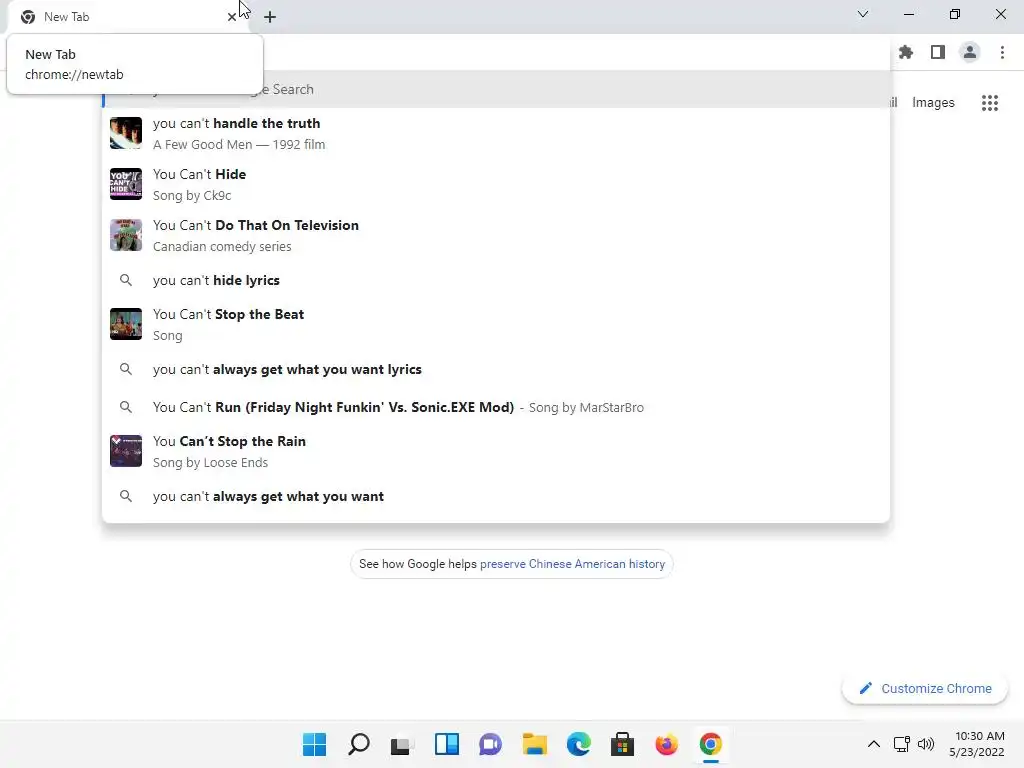
Task: Open the Chrome profile avatar menu
Action: pos(970,52)
